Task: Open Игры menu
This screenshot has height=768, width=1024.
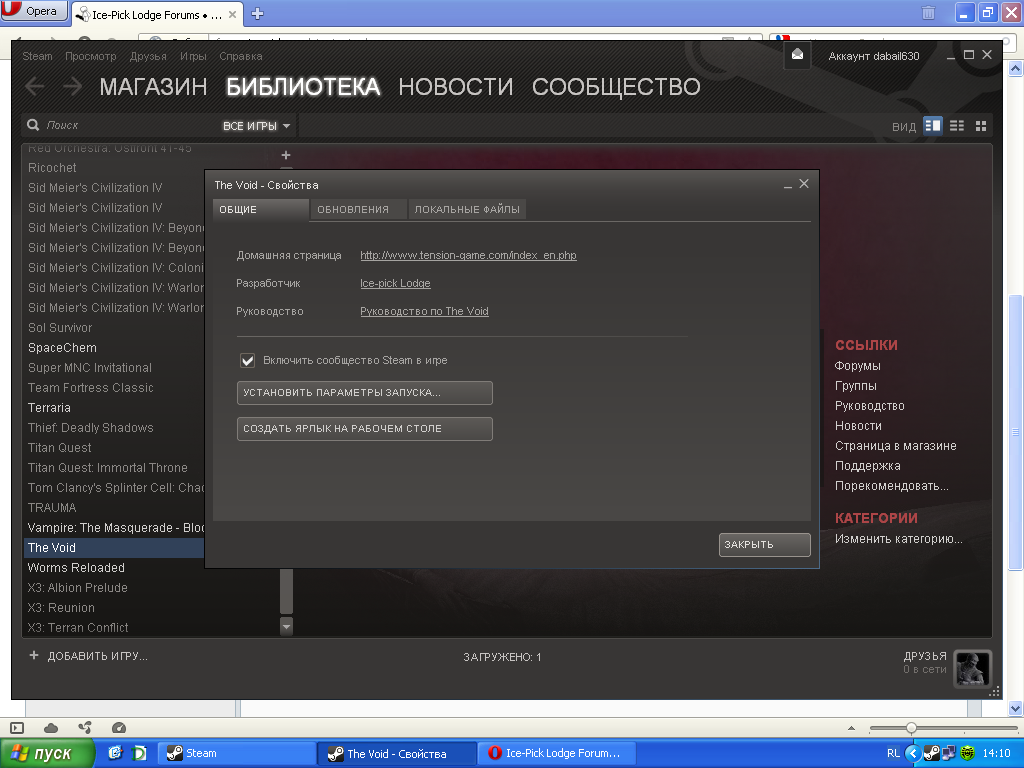Action: pyautogui.click(x=193, y=56)
